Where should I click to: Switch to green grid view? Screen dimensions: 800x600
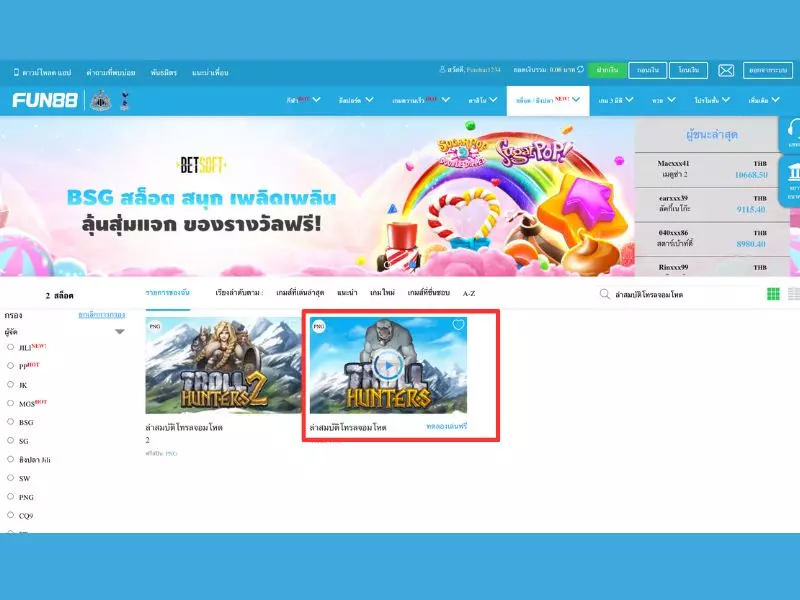click(x=773, y=294)
